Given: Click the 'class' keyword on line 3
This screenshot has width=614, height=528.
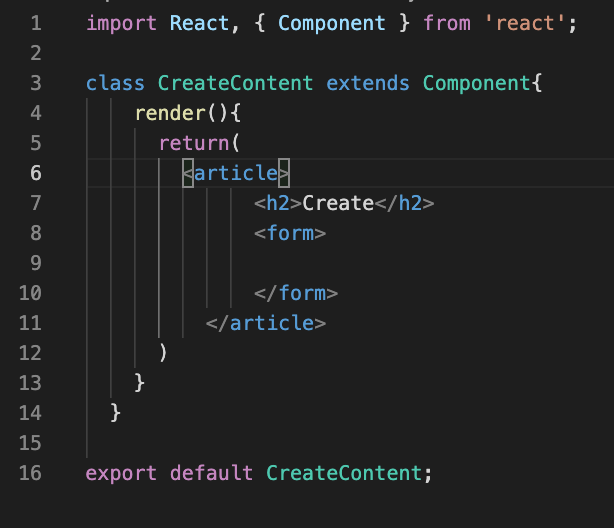Looking at the screenshot, I should coord(115,83).
